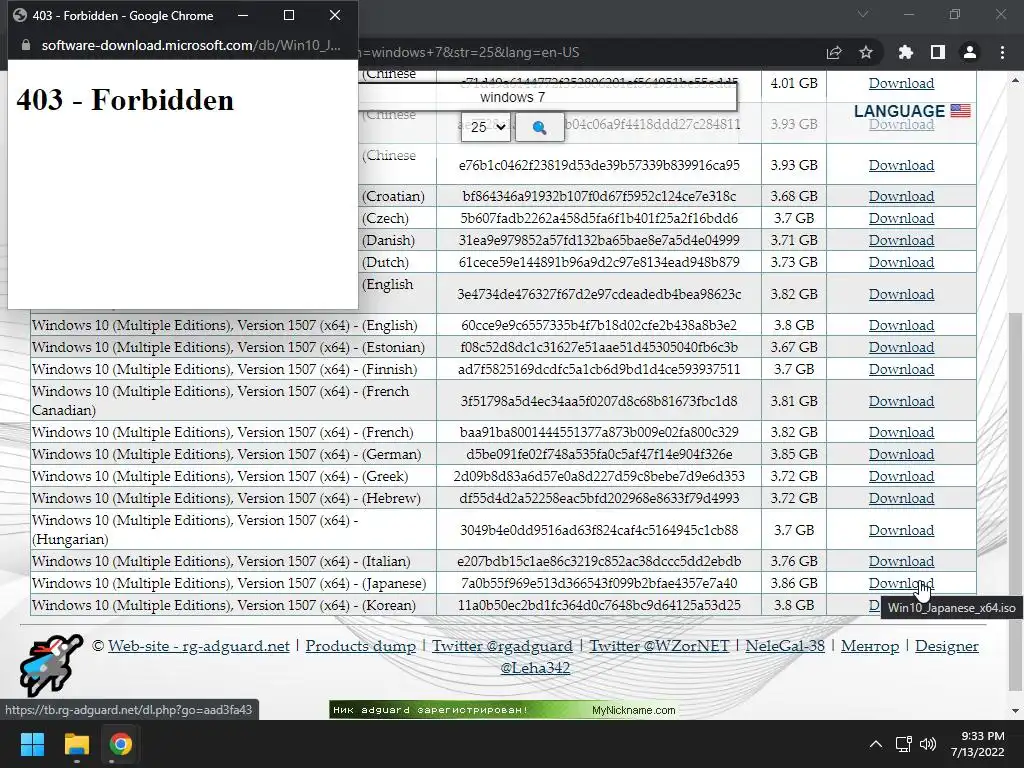Download the Greek x64 edition

[901, 476]
